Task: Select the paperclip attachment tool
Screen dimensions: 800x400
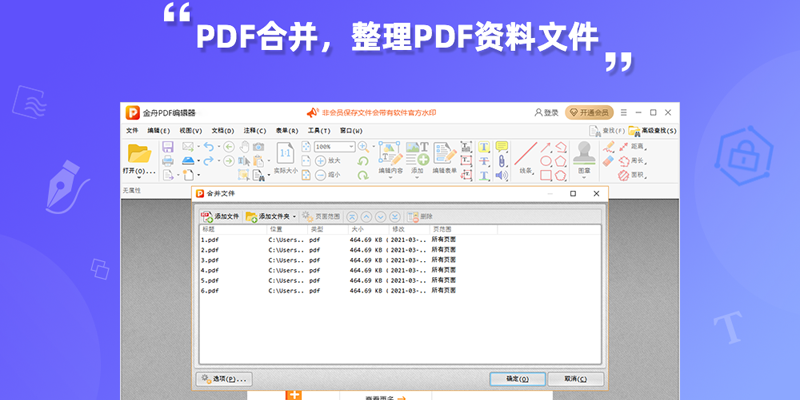Action: pos(502,161)
